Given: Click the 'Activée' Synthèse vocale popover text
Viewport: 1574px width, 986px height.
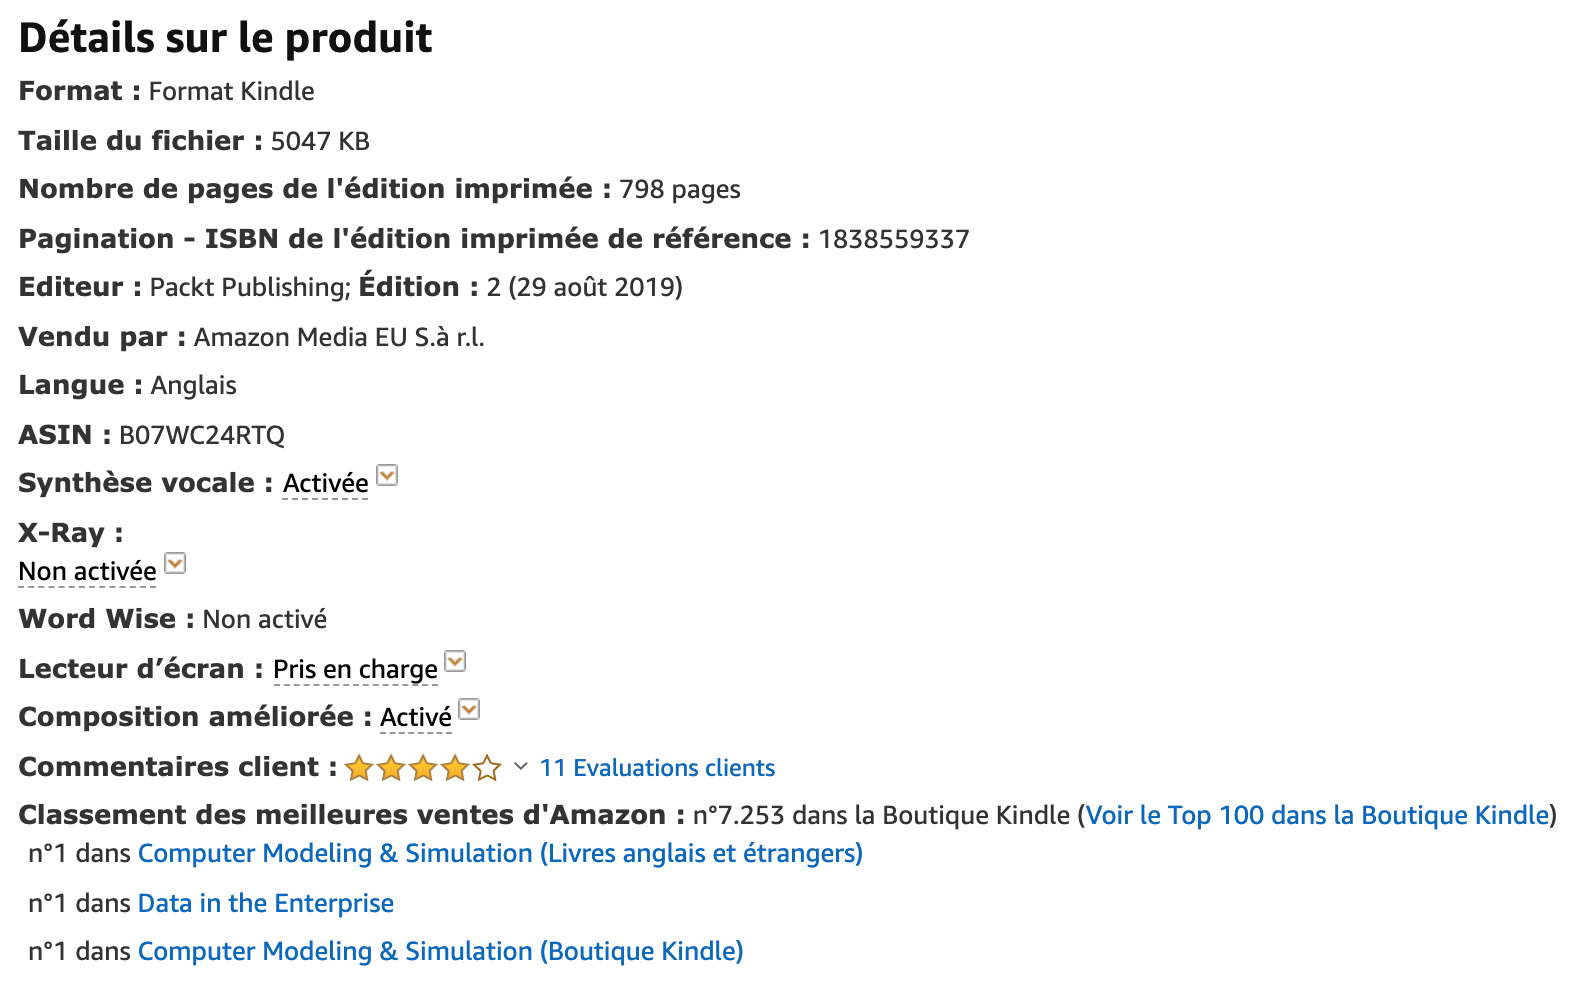Looking at the screenshot, I should click(x=326, y=484).
